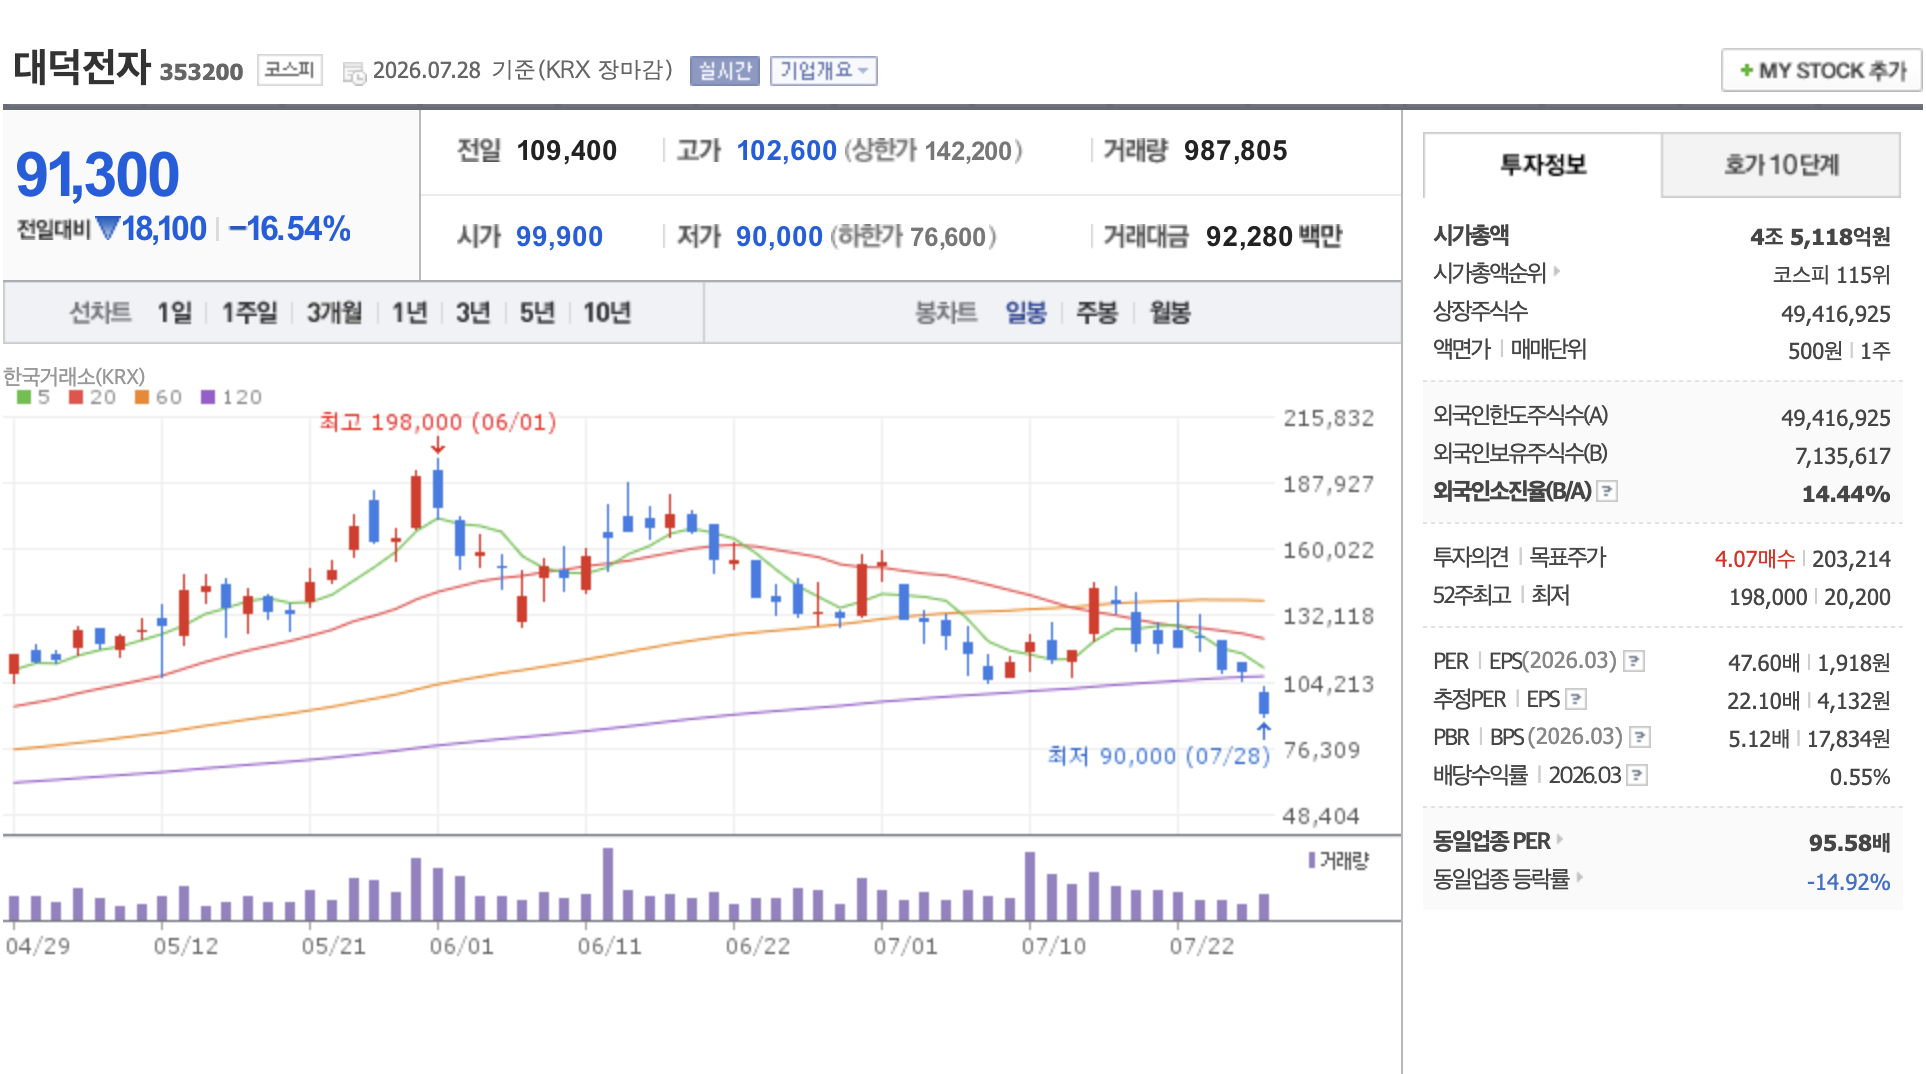The width and height of the screenshot is (1926, 1074).
Task: Click help icon next to 배당수익률 2026.03
Action: pyautogui.click(x=1637, y=775)
